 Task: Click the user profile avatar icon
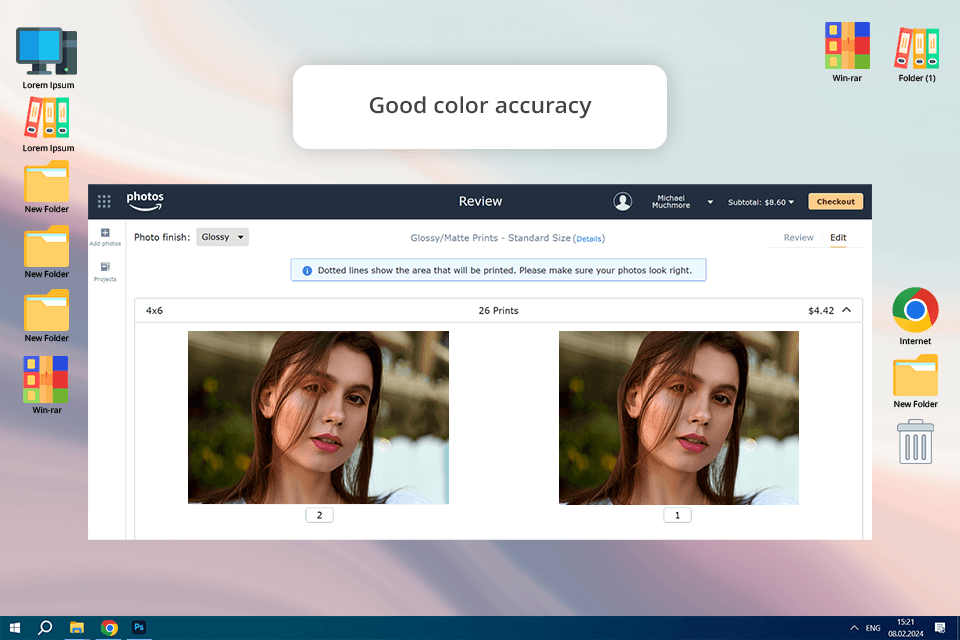[623, 201]
